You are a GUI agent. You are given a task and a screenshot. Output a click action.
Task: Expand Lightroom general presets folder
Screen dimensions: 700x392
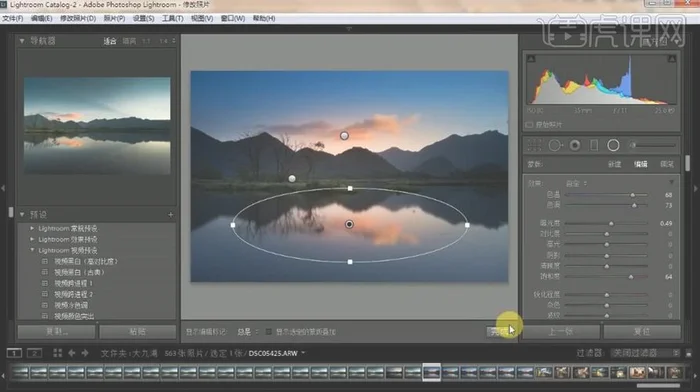(32, 228)
